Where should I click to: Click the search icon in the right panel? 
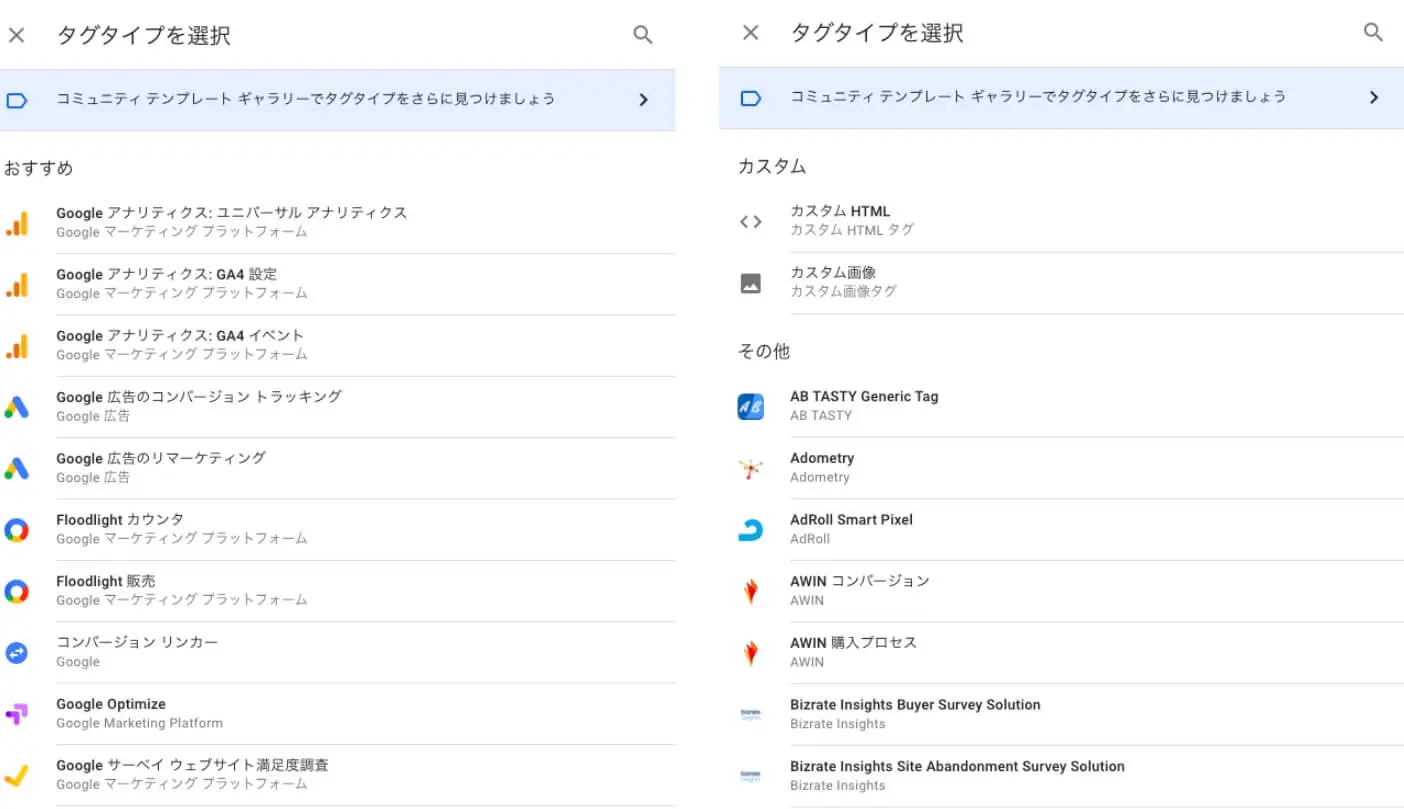point(1374,32)
